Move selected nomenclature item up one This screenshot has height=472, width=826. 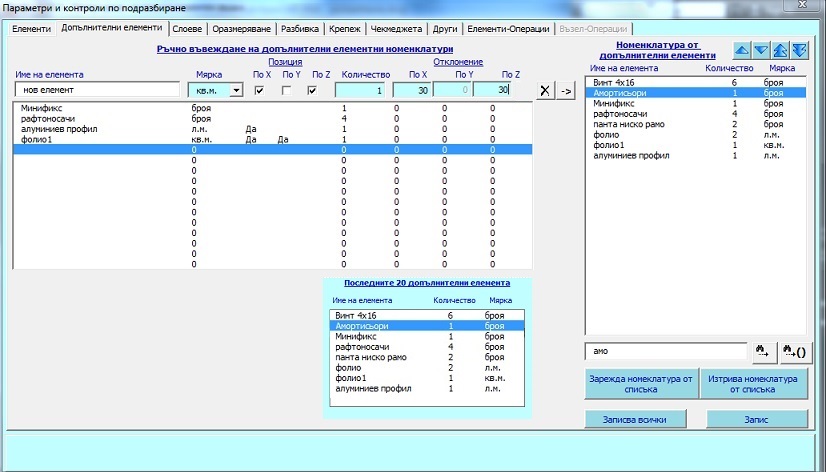click(742, 51)
